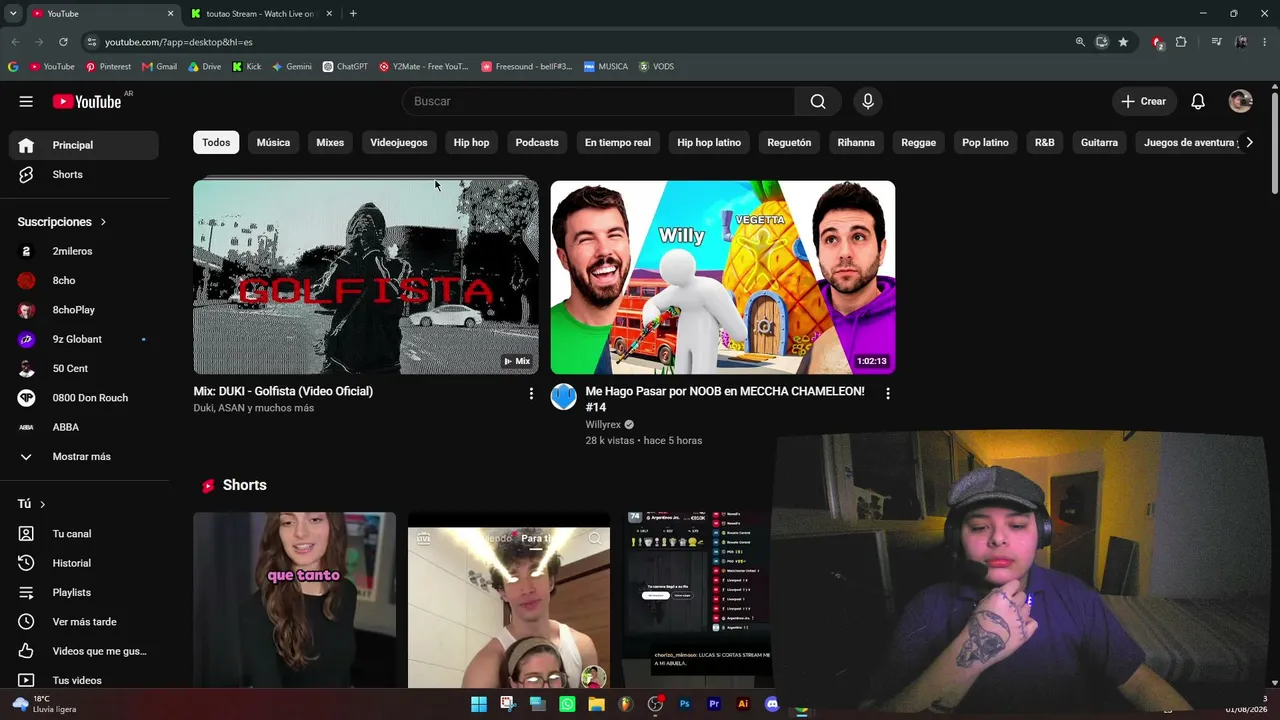Close the toutao Stream browser tab
Screen dimensions: 1280x720
click(327, 14)
